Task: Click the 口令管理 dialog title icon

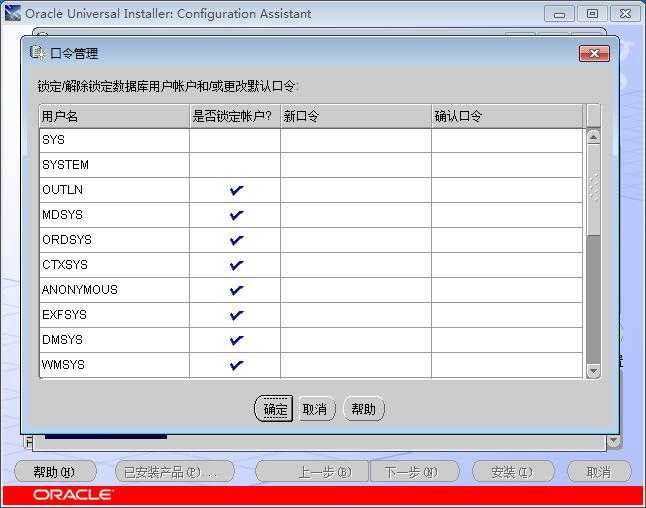Action: pyautogui.click(x=37, y=53)
